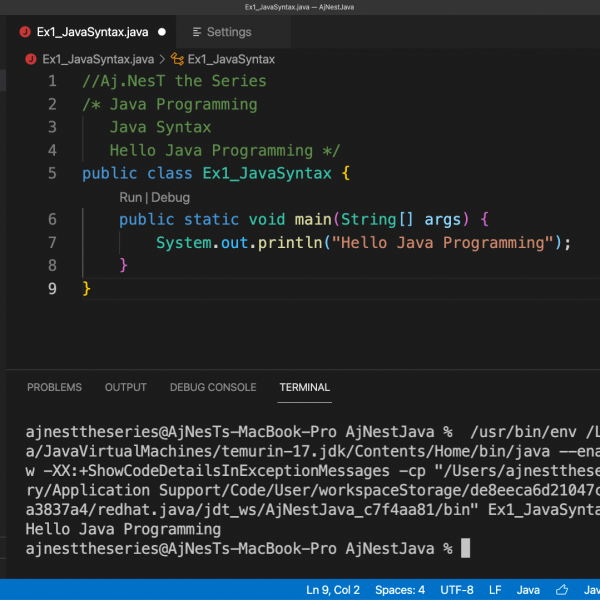Click the class symbol icon in breadcrumb
The height and width of the screenshot is (600, 600).
177,59
